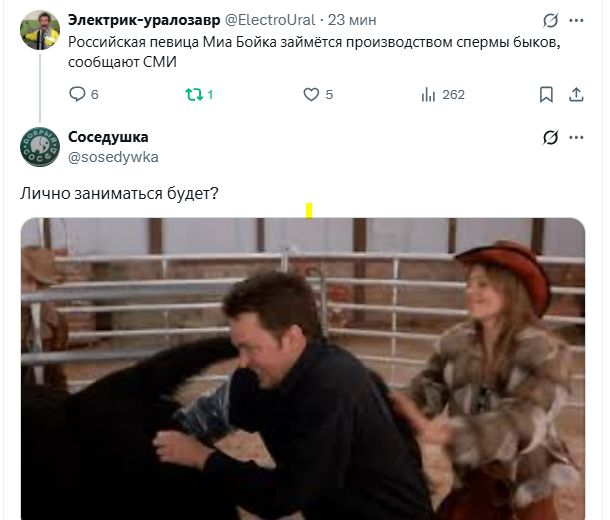The image size is (610, 520).
Task: Open Соседушка's round green avatar
Action: [x=40, y=147]
